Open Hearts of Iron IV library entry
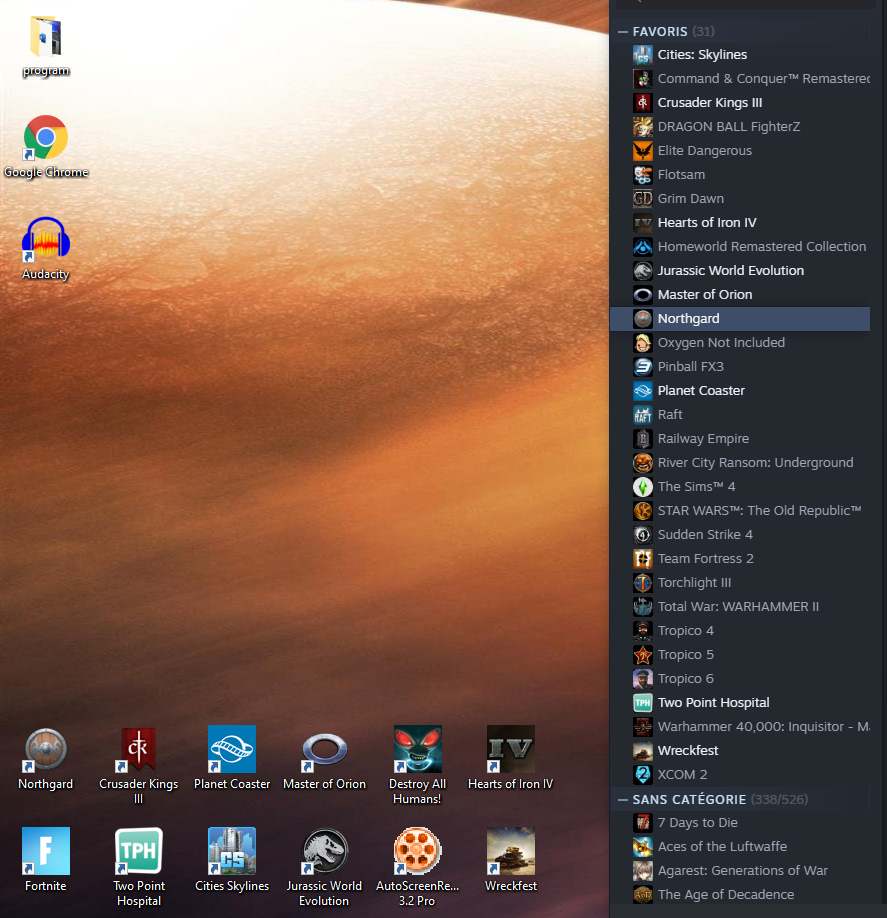 [x=706, y=223]
